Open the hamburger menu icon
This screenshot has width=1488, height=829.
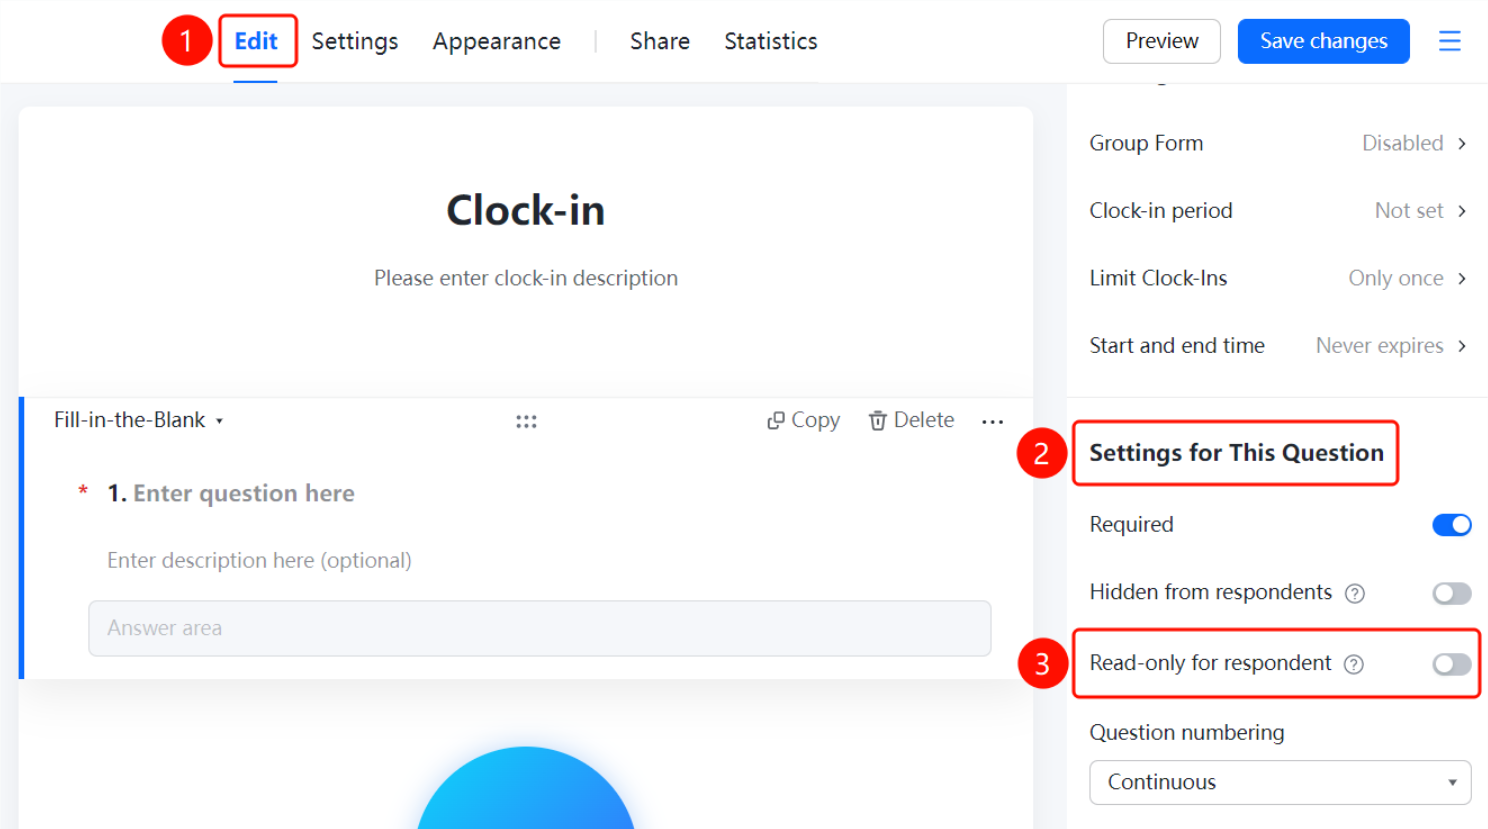1449,41
